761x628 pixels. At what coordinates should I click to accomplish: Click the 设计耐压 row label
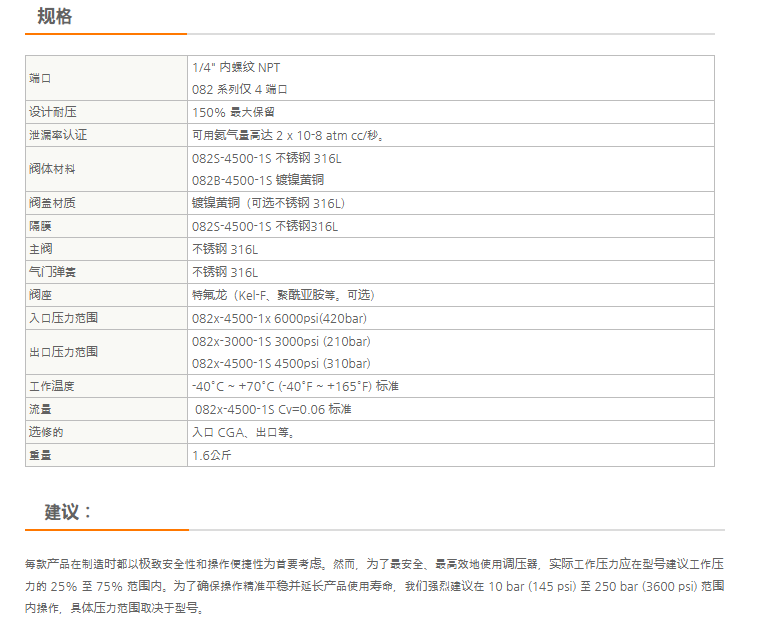52,112
